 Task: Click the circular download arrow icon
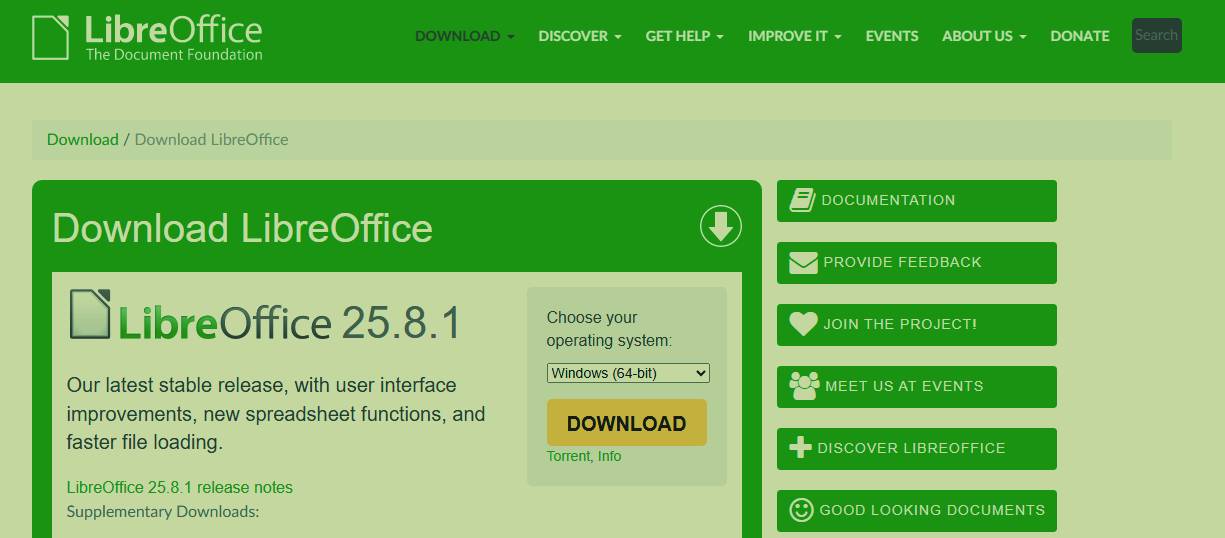721,226
